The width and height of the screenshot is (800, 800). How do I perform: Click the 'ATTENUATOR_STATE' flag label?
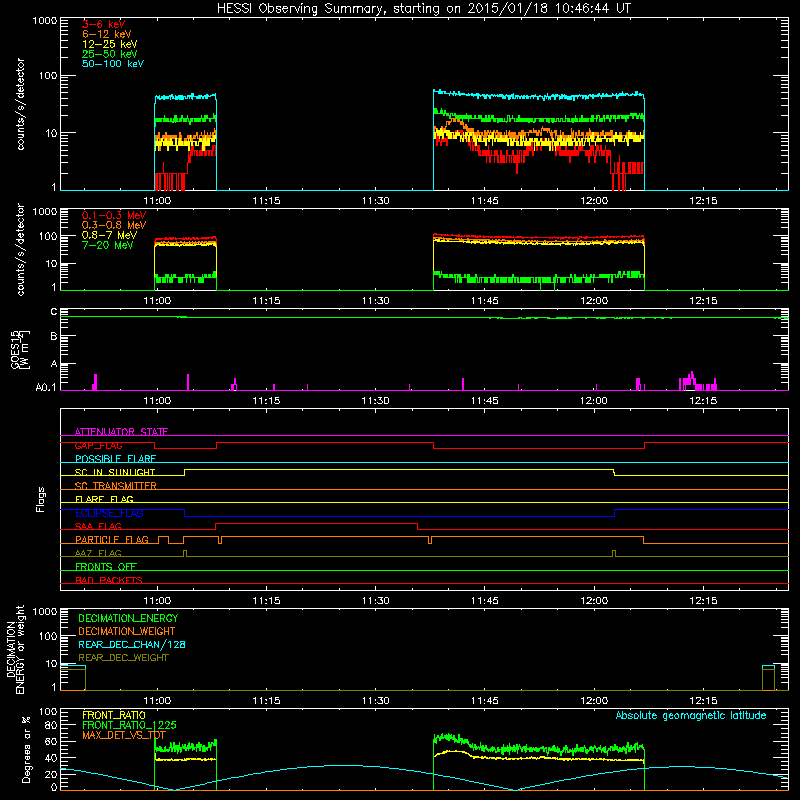pos(121,432)
